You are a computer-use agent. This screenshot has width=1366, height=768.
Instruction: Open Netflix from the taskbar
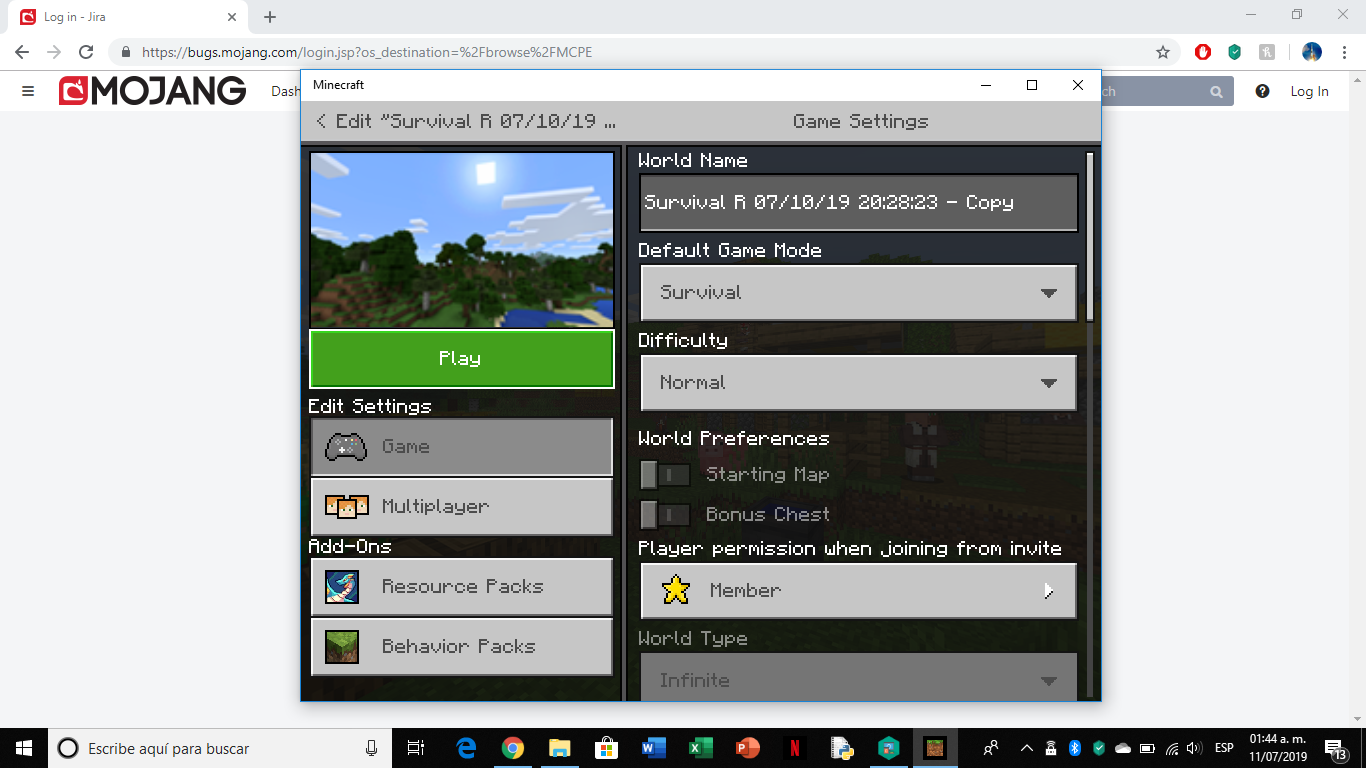pyautogui.click(x=794, y=748)
